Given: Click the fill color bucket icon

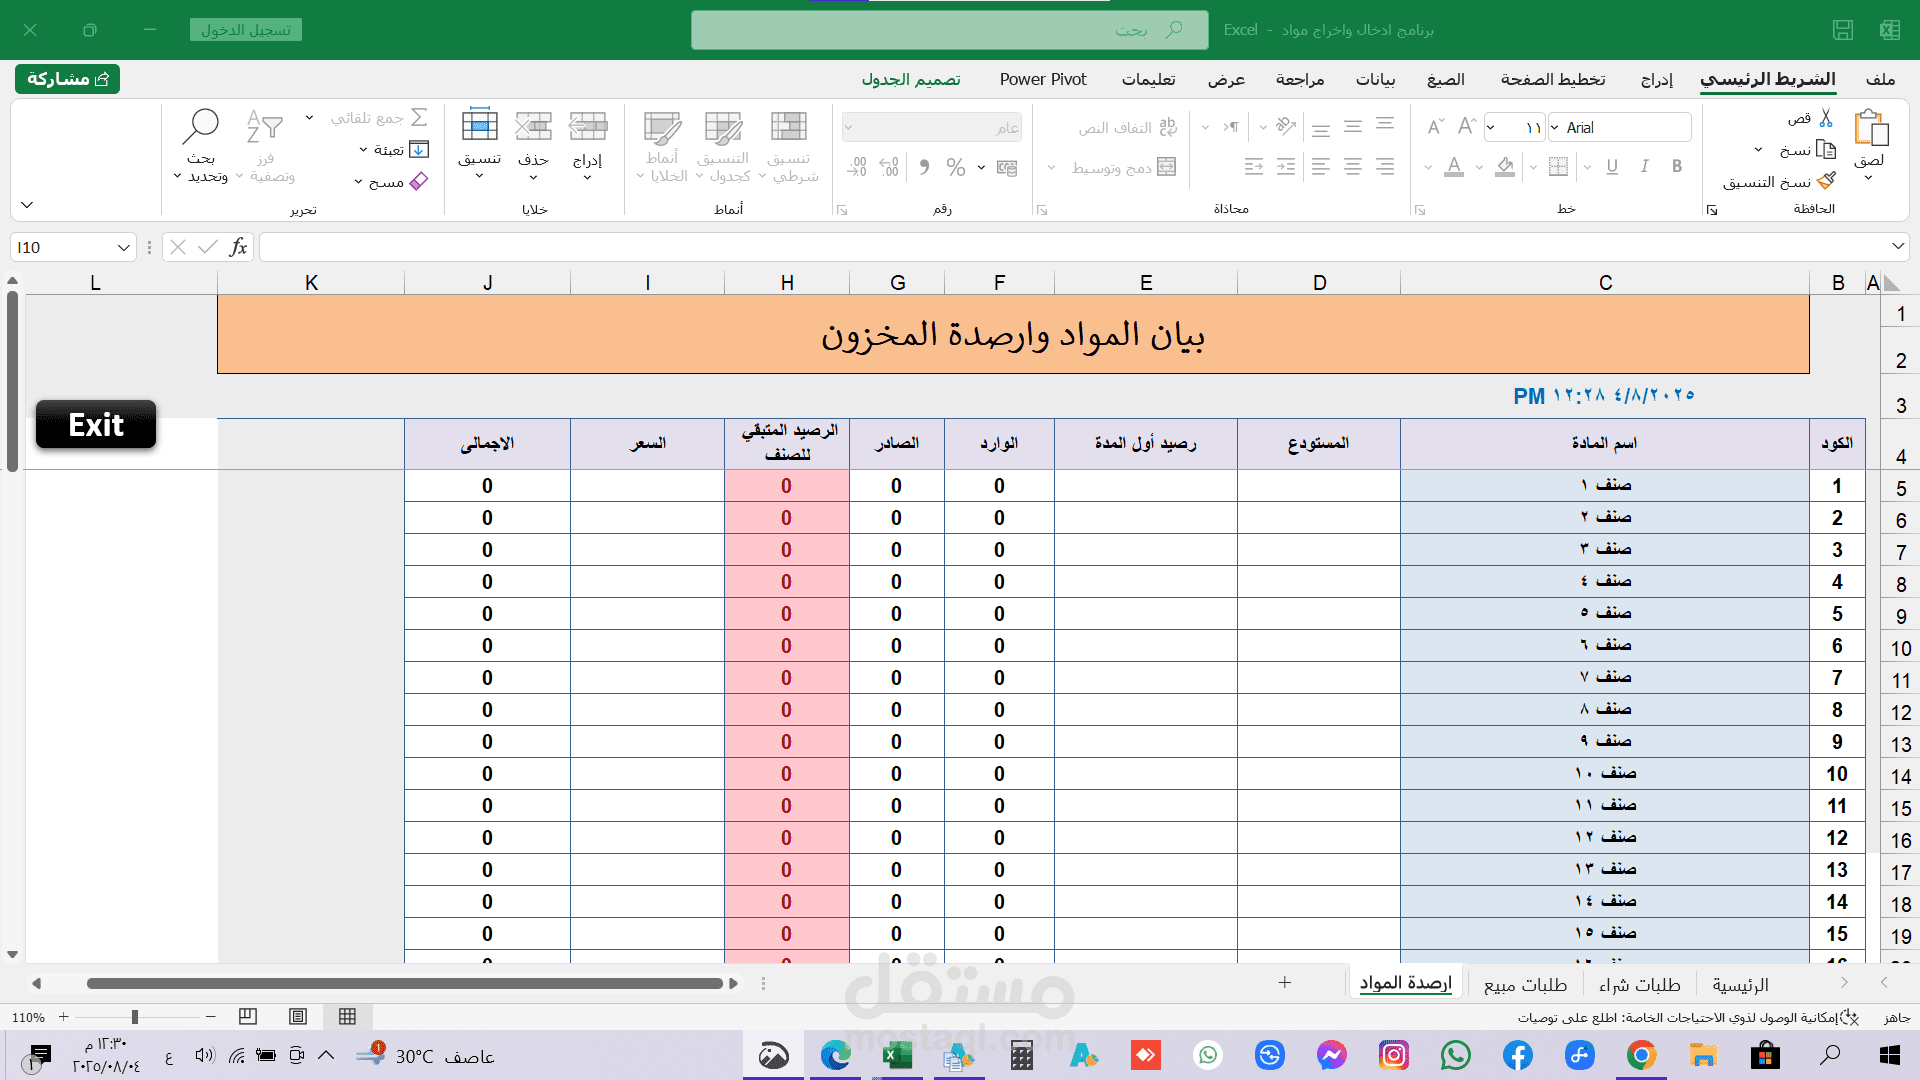Looking at the screenshot, I should [1505, 167].
